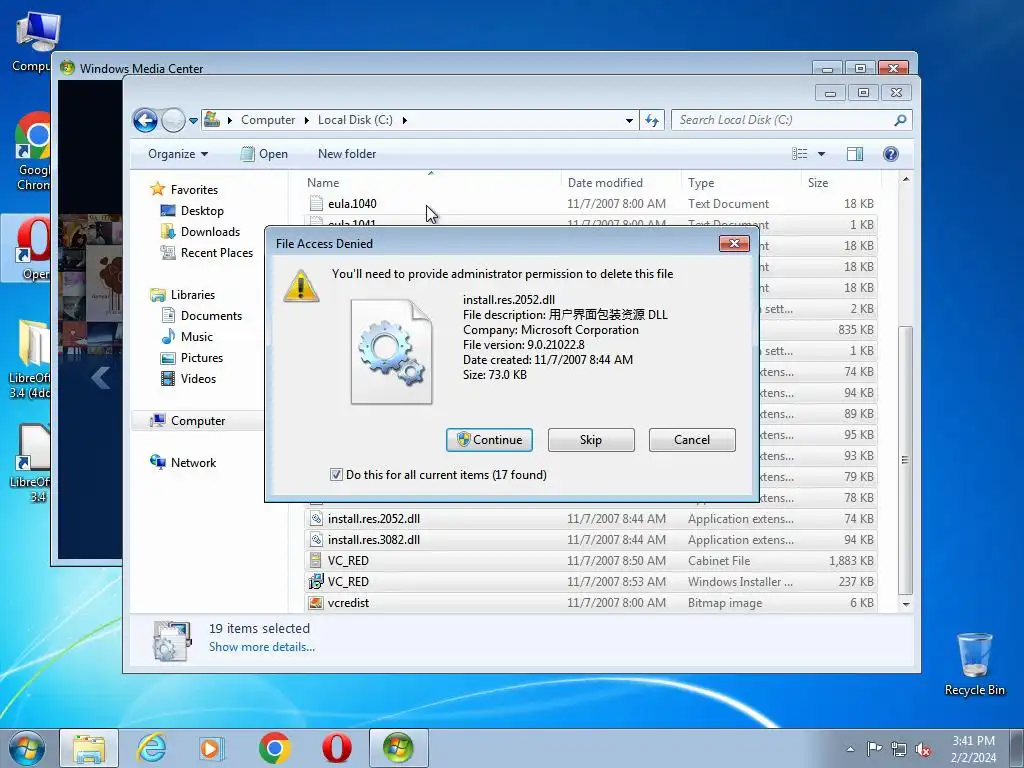1024x768 pixels.
Task: Close the File Access Denied dialog
Action: 734,244
